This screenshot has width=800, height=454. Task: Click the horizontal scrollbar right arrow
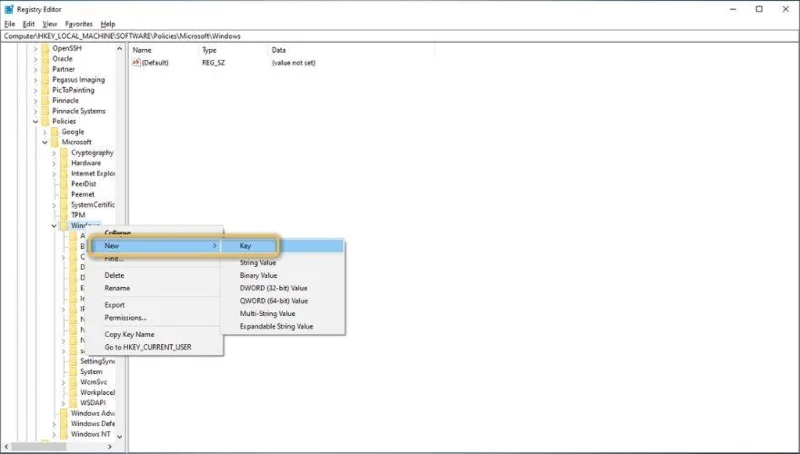click(110, 447)
